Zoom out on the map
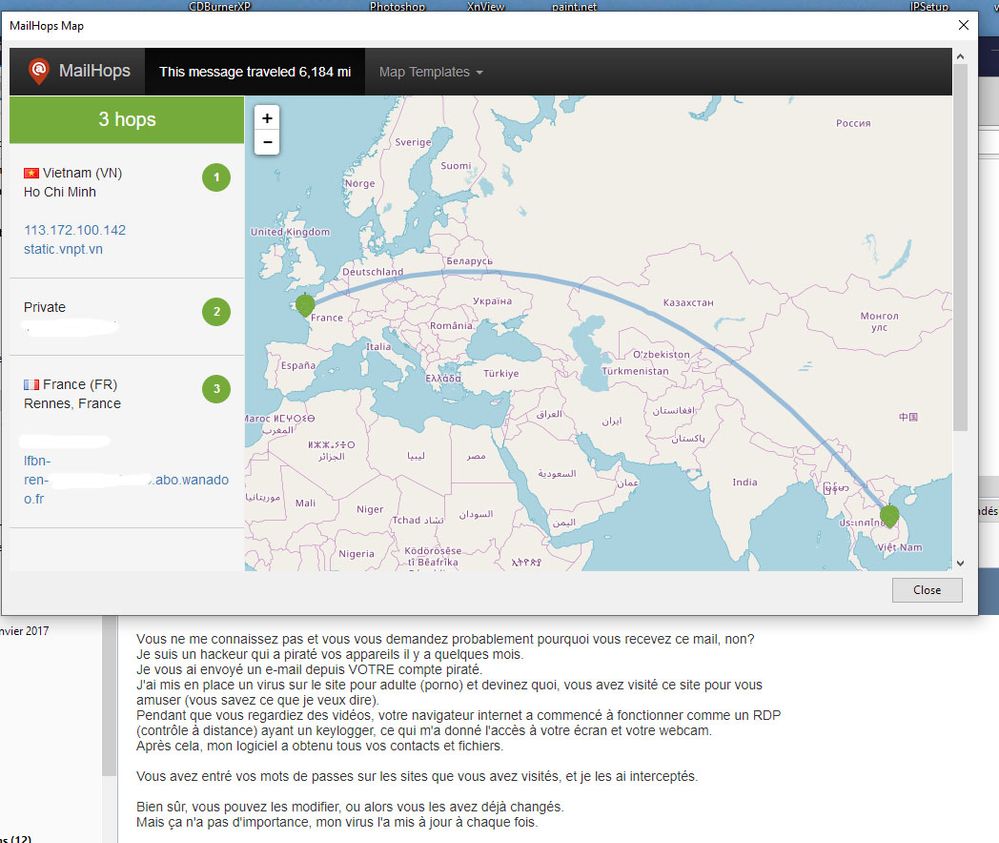The height and width of the screenshot is (843, 999). [267, 142]
